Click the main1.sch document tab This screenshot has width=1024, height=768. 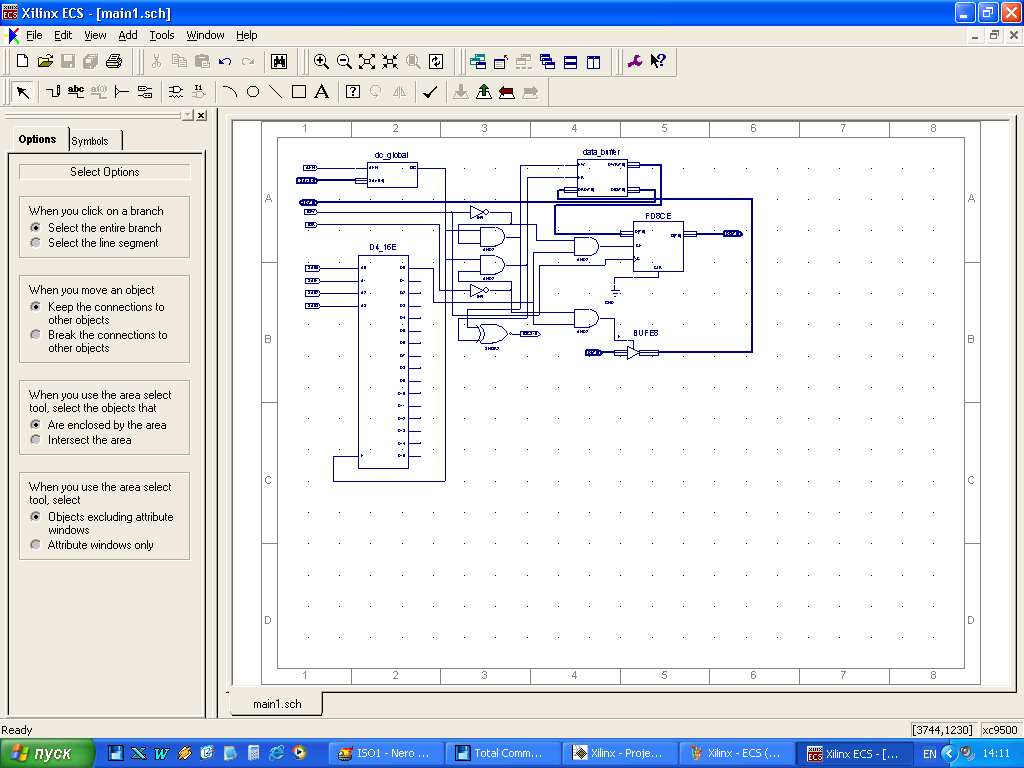pyautogui.click(x=277, y=704)
